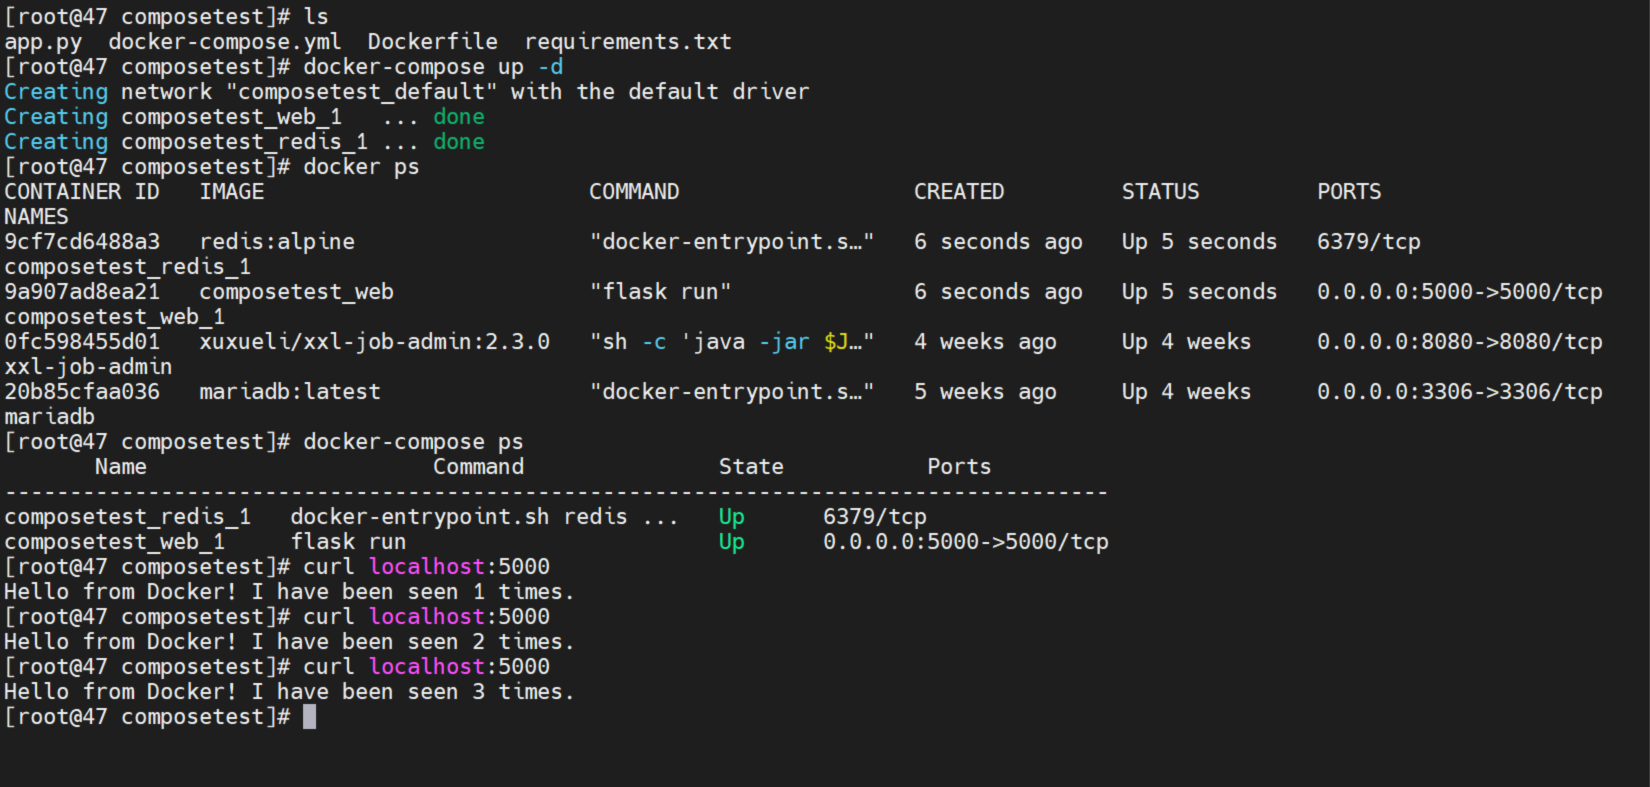Select container ID 9cf7cd6488a3

(82, 242)
